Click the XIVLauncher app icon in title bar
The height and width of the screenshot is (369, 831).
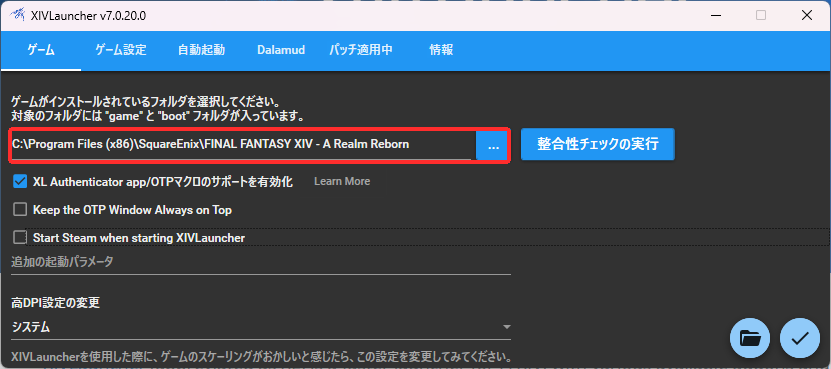click(x=17, y=15)
